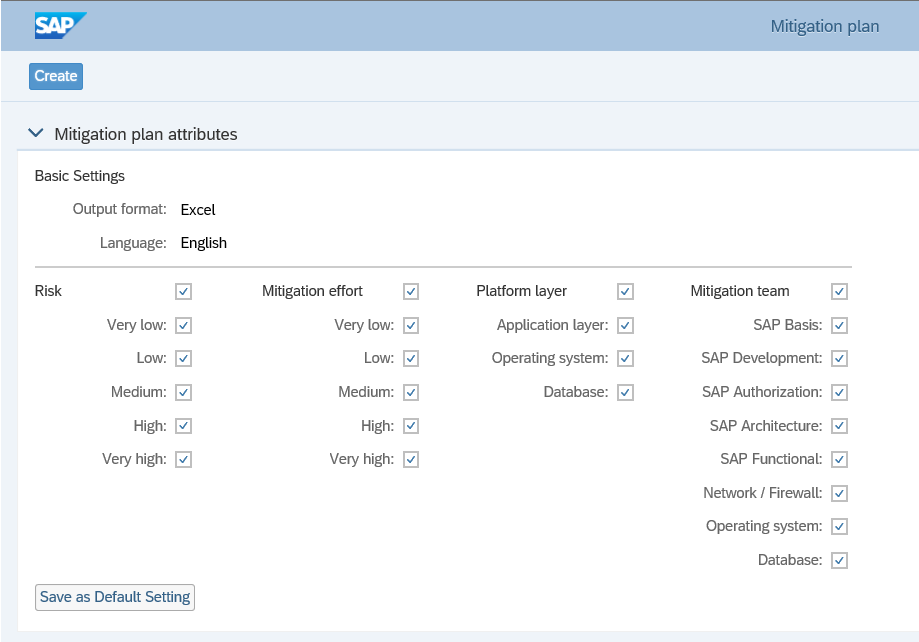Toggle the Risk Very high checkbox

click(183, 460)
